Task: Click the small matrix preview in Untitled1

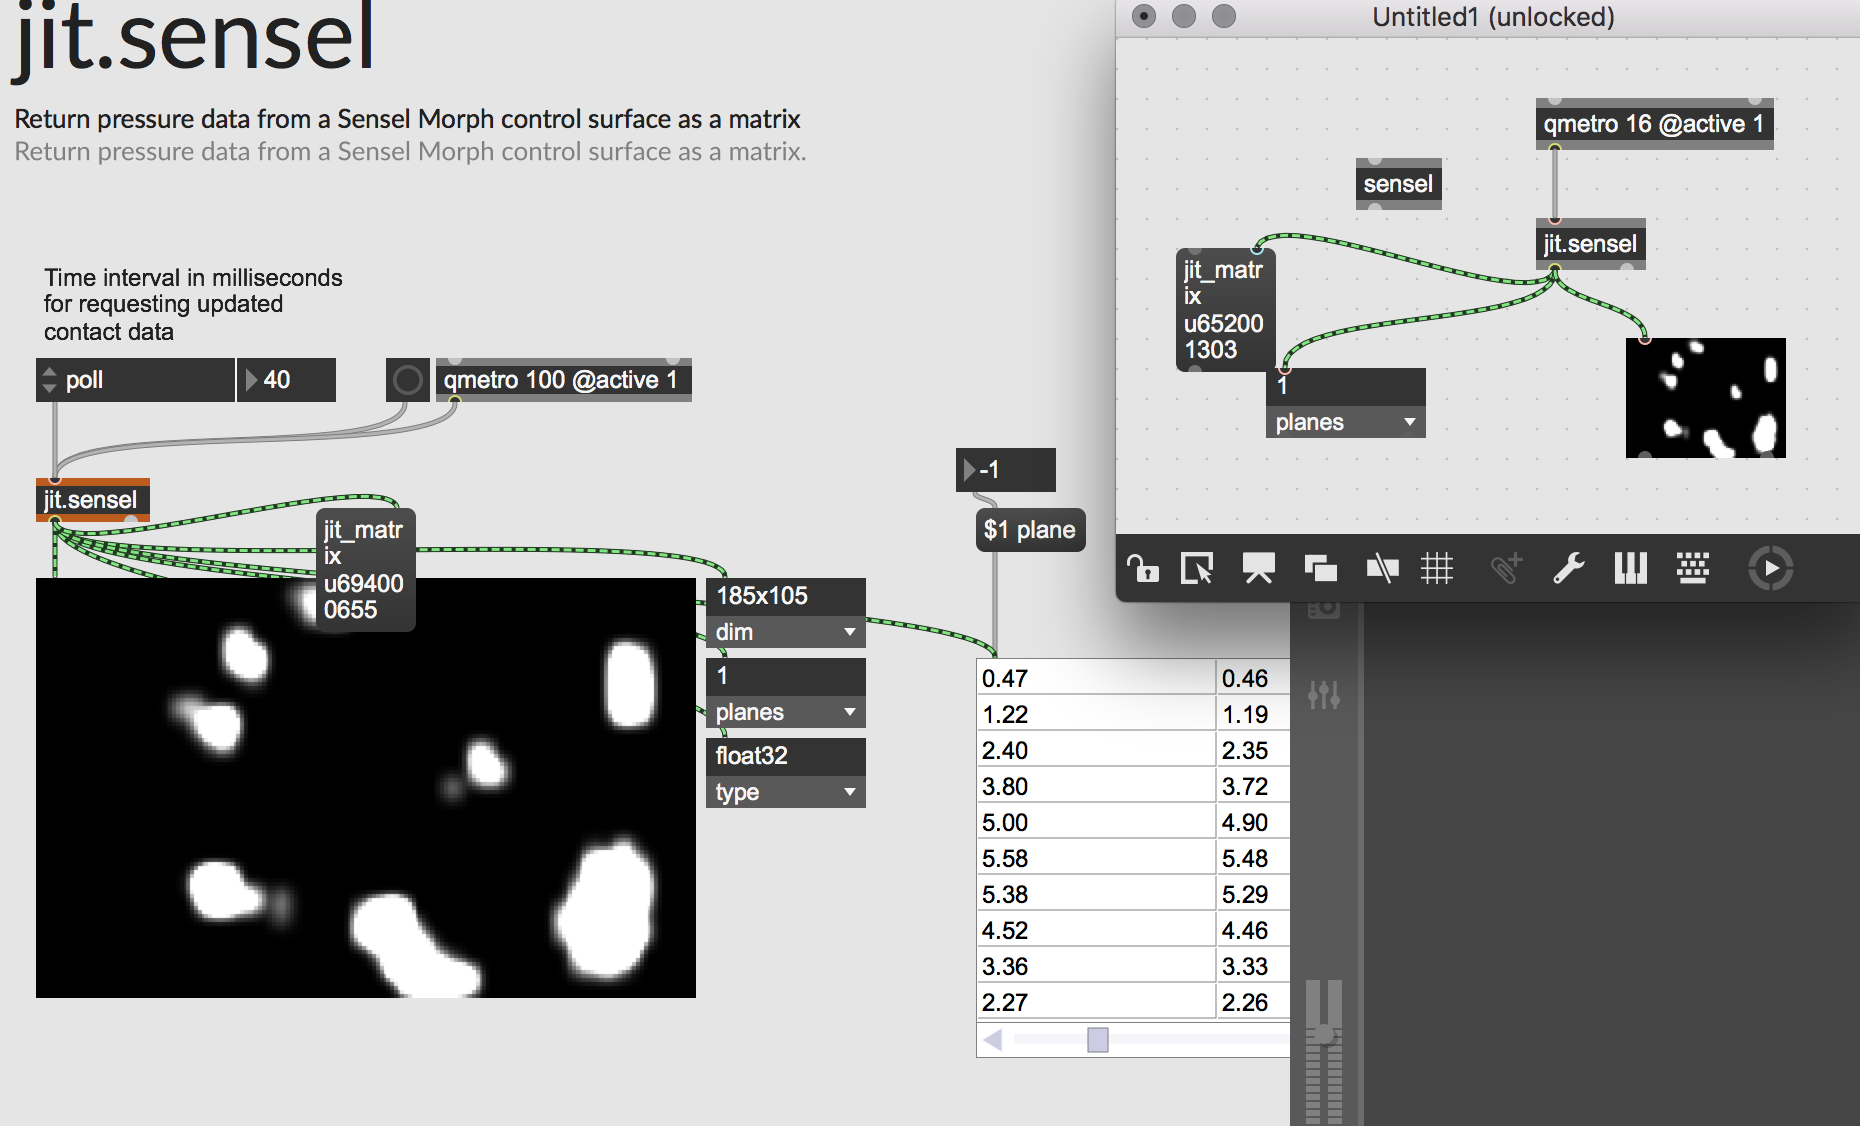Action: (x=1706, y=398)
